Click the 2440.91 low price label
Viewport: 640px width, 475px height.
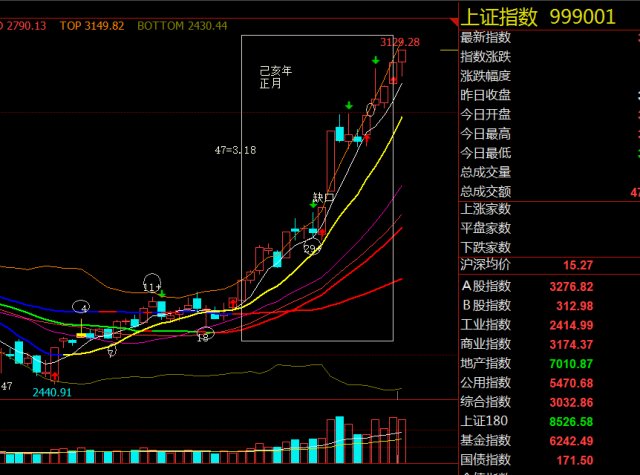coord(51,393)
